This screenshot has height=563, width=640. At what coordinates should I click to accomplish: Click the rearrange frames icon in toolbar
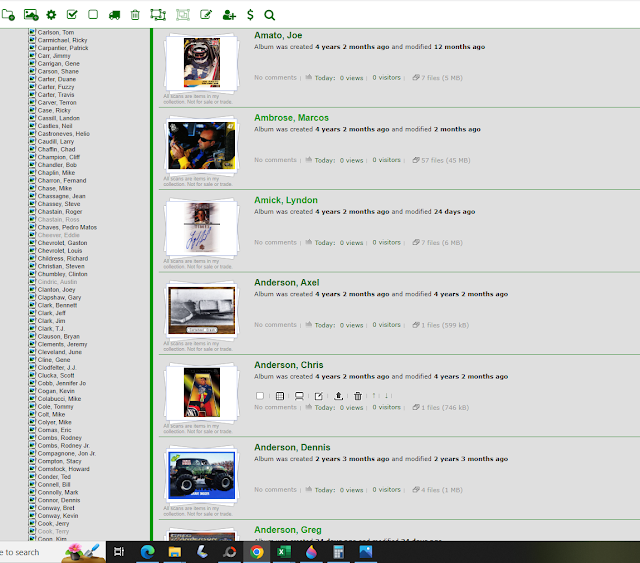pos(158,15)
